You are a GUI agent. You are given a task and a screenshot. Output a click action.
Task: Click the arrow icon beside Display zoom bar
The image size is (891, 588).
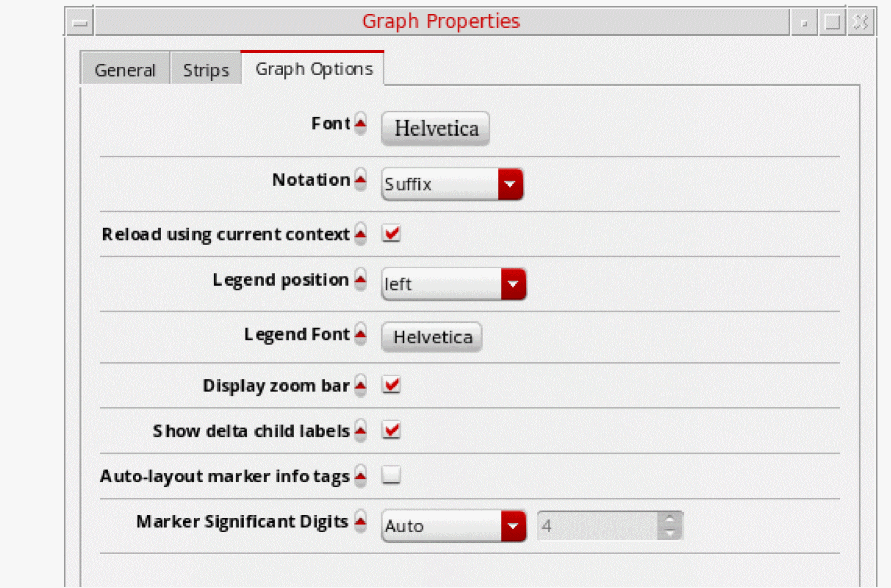(360, 386)
